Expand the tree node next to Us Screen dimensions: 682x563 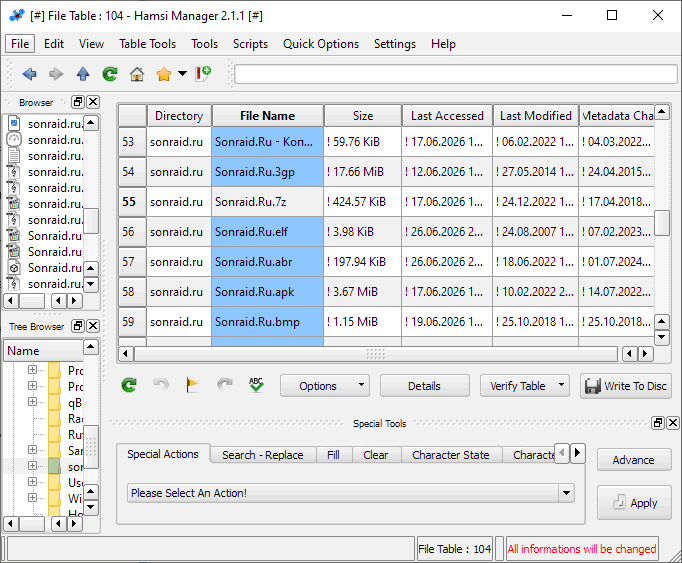(32, 482)
